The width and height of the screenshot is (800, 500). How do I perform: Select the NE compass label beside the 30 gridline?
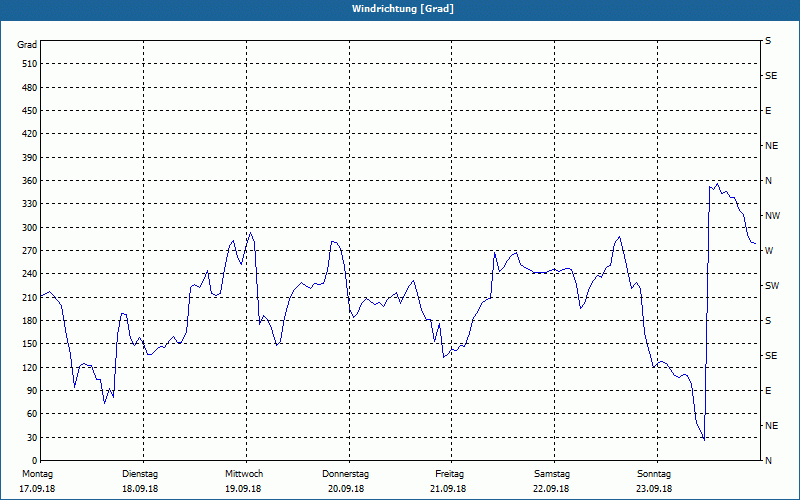pyautogui.click(x=771, y=426)
